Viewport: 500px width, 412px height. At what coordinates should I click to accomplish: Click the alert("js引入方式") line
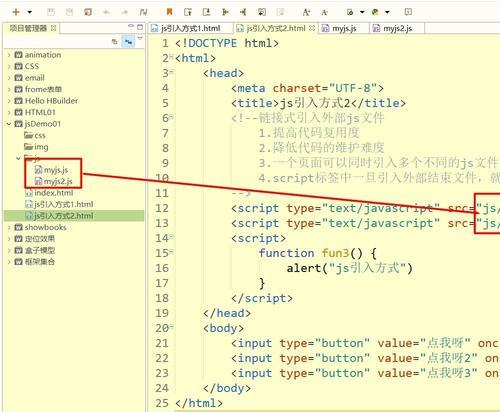pyautogui.click(x=349, y=268)
